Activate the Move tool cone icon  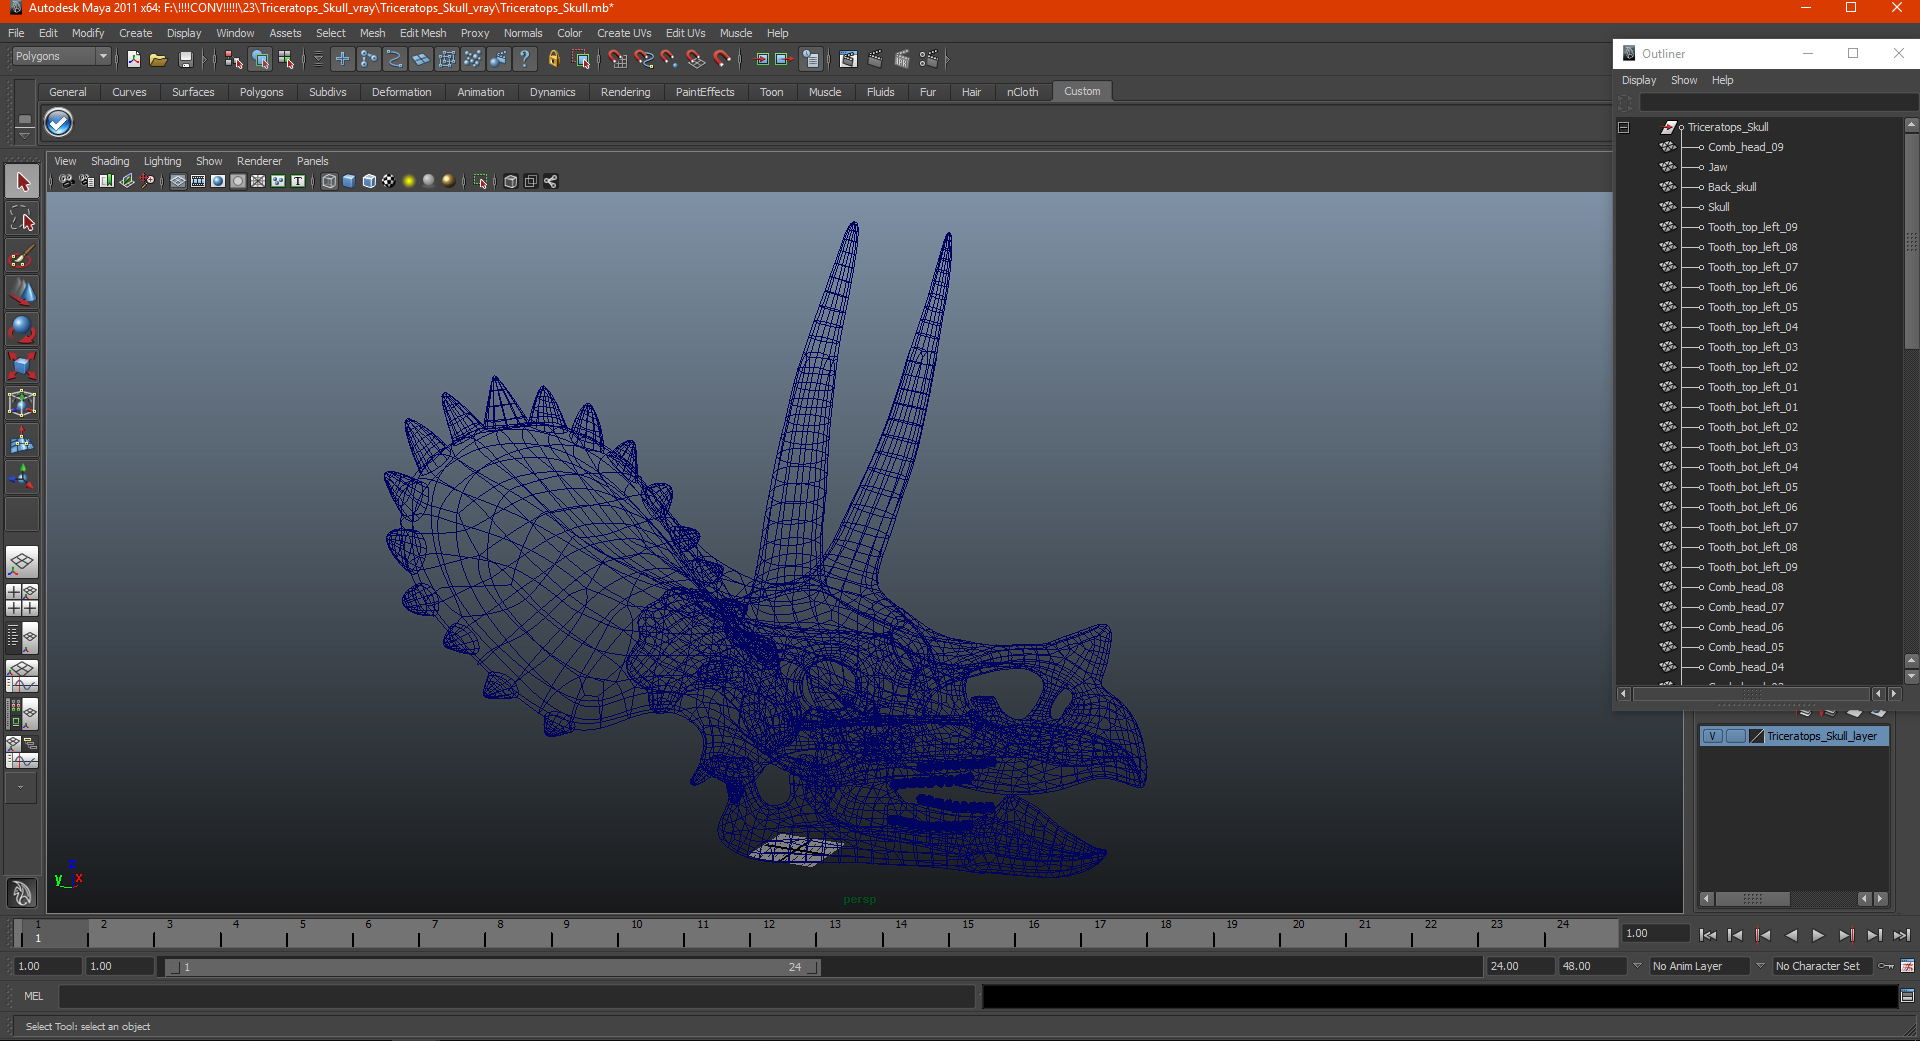pos(22,292)
